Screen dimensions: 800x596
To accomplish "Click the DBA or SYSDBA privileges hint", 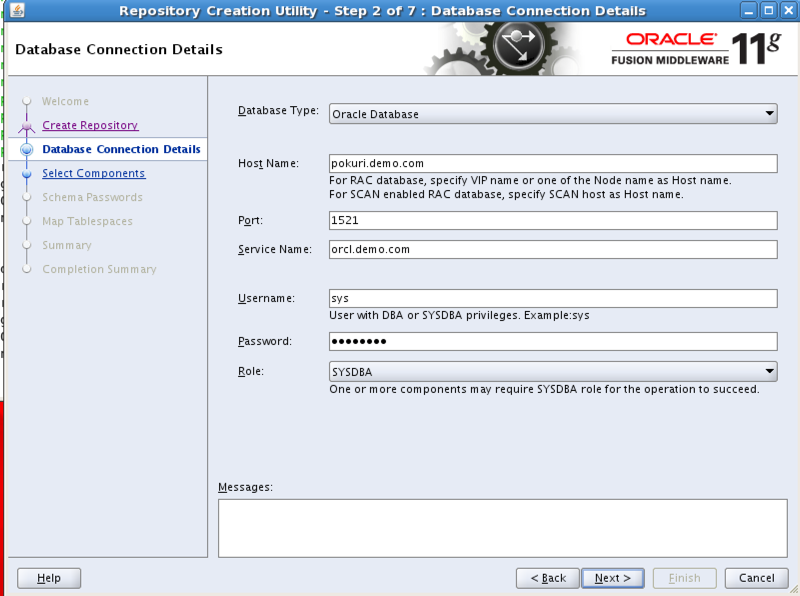I will coord(459,315).
